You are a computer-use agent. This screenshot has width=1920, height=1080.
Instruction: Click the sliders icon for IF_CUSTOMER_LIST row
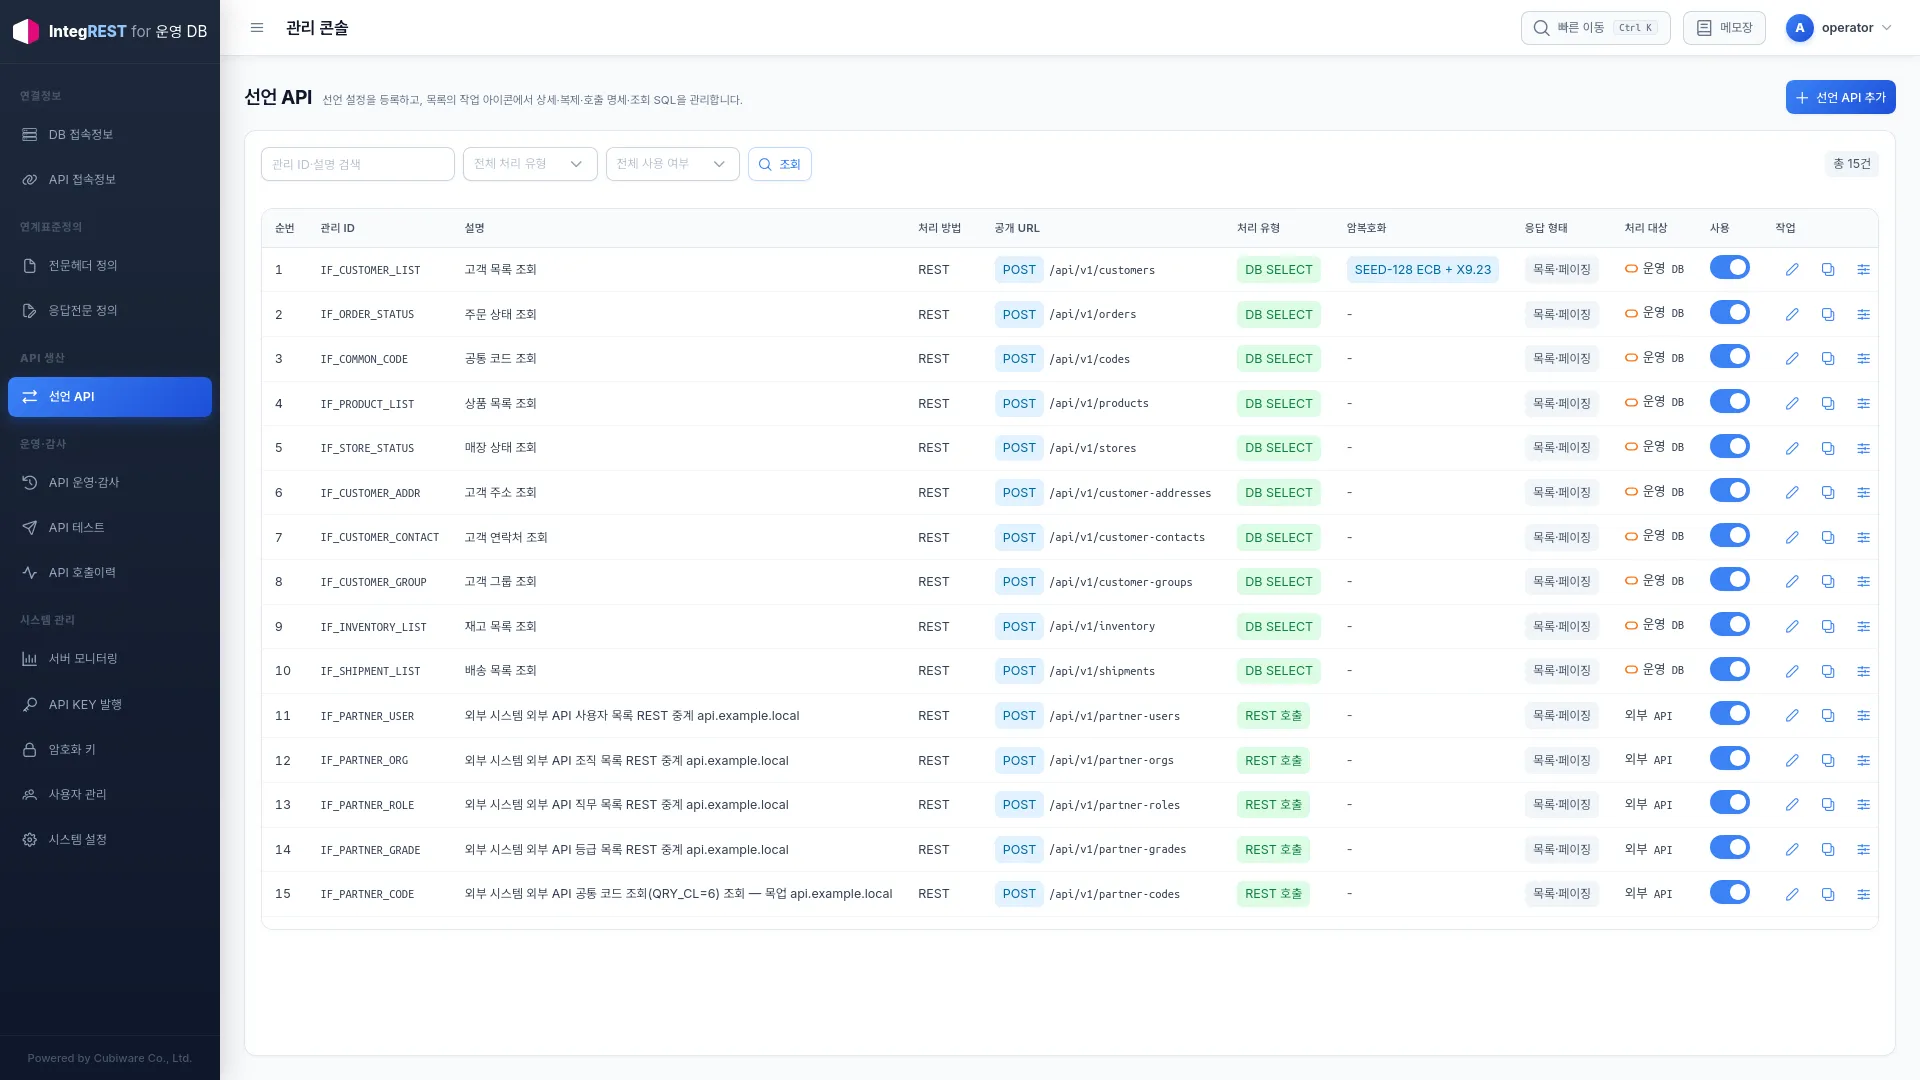(x=1863, y=270)
